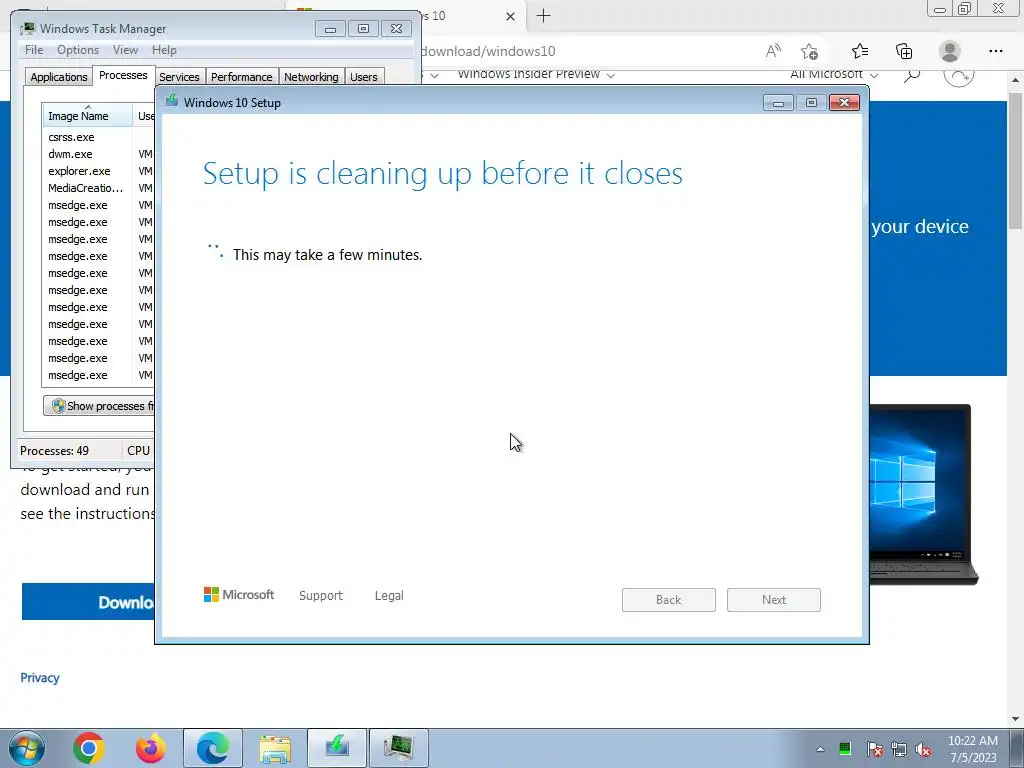The image size is (1024, 768).
Task: Open Task Manager Help menu
Action: (x=164, y=50)
